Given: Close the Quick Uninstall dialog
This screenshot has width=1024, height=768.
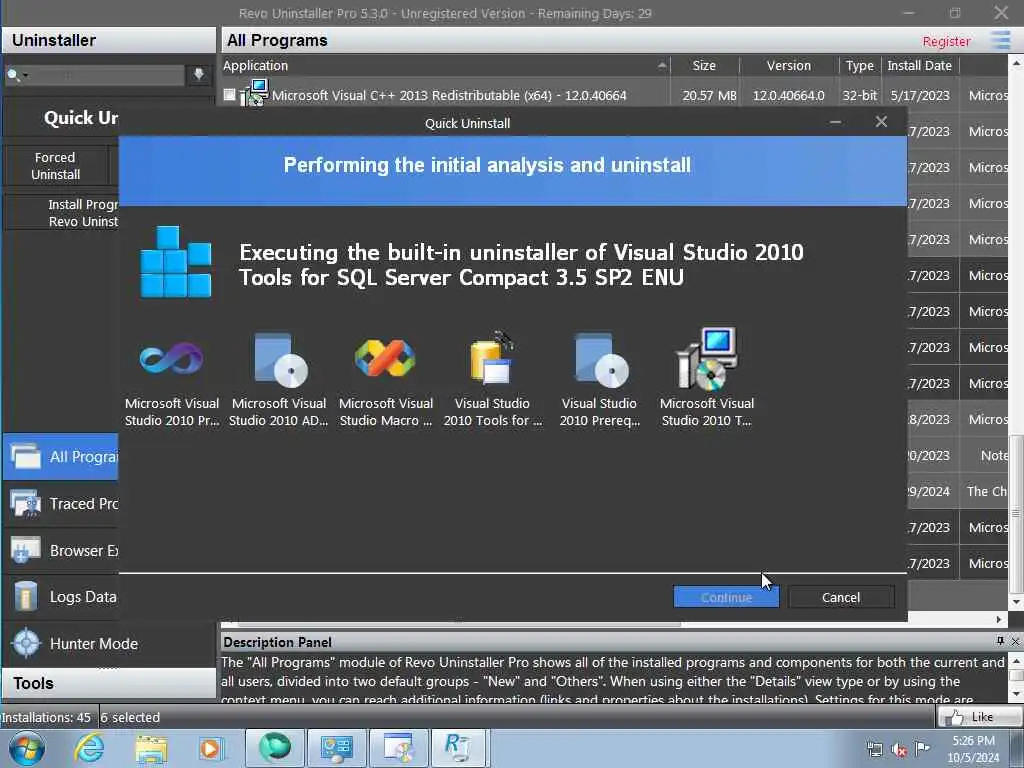Looking at the screenshot, I should click(881, 122).
